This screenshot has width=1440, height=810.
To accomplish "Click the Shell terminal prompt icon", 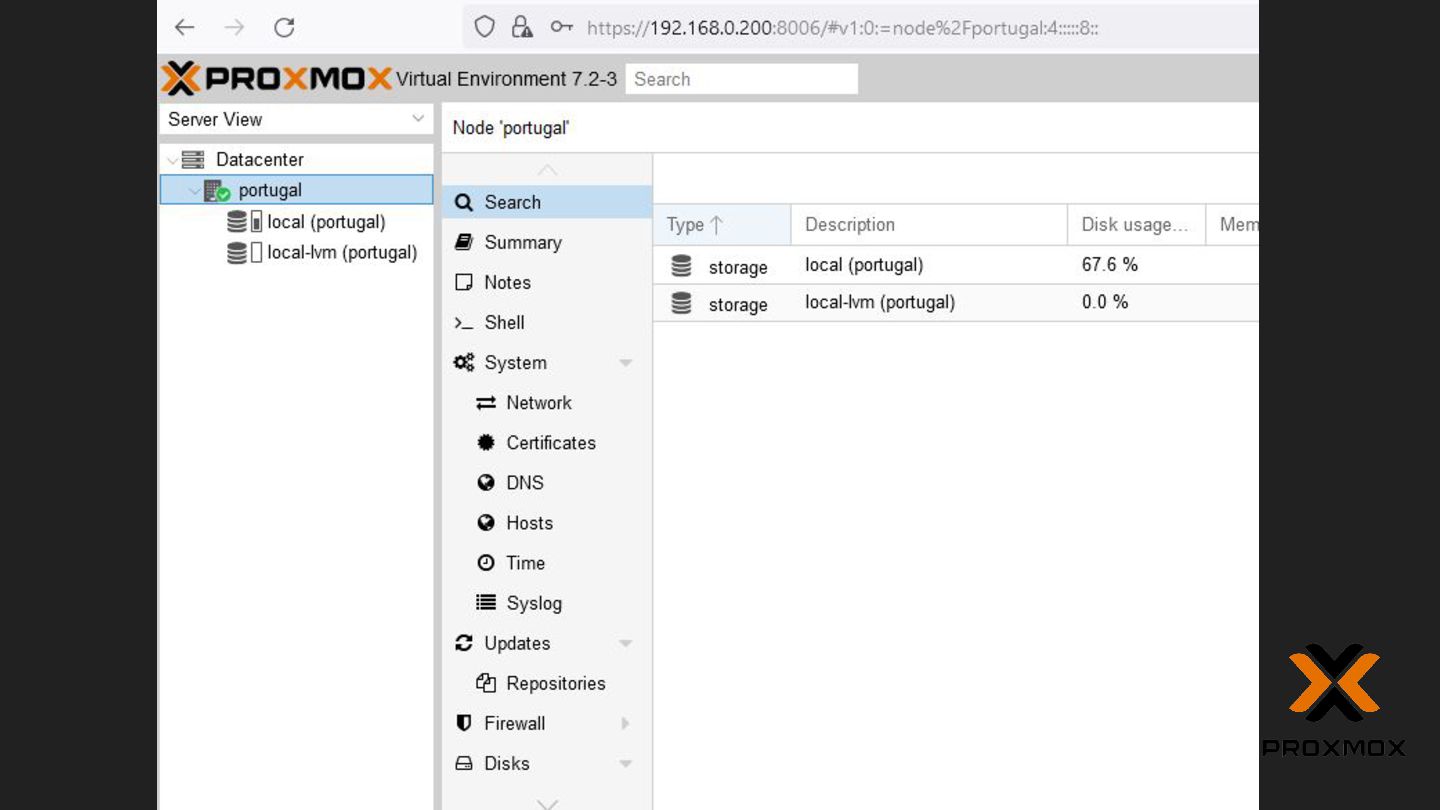I will coord(464,323).
